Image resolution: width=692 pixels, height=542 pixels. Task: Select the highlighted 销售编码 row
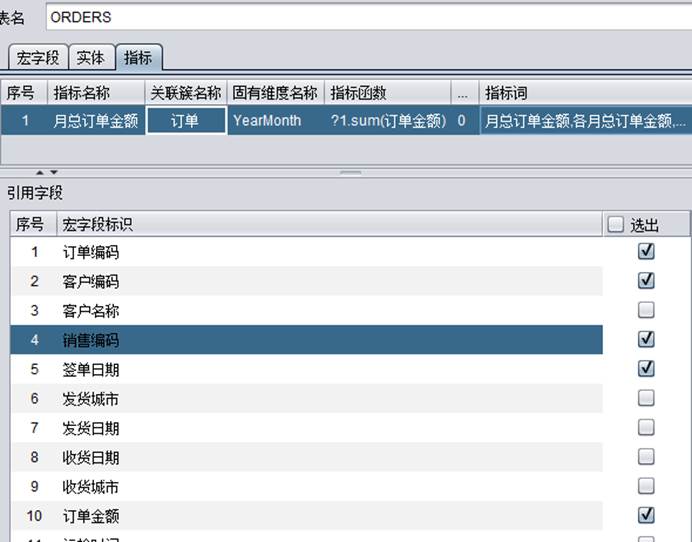click(x=300, y=340)
